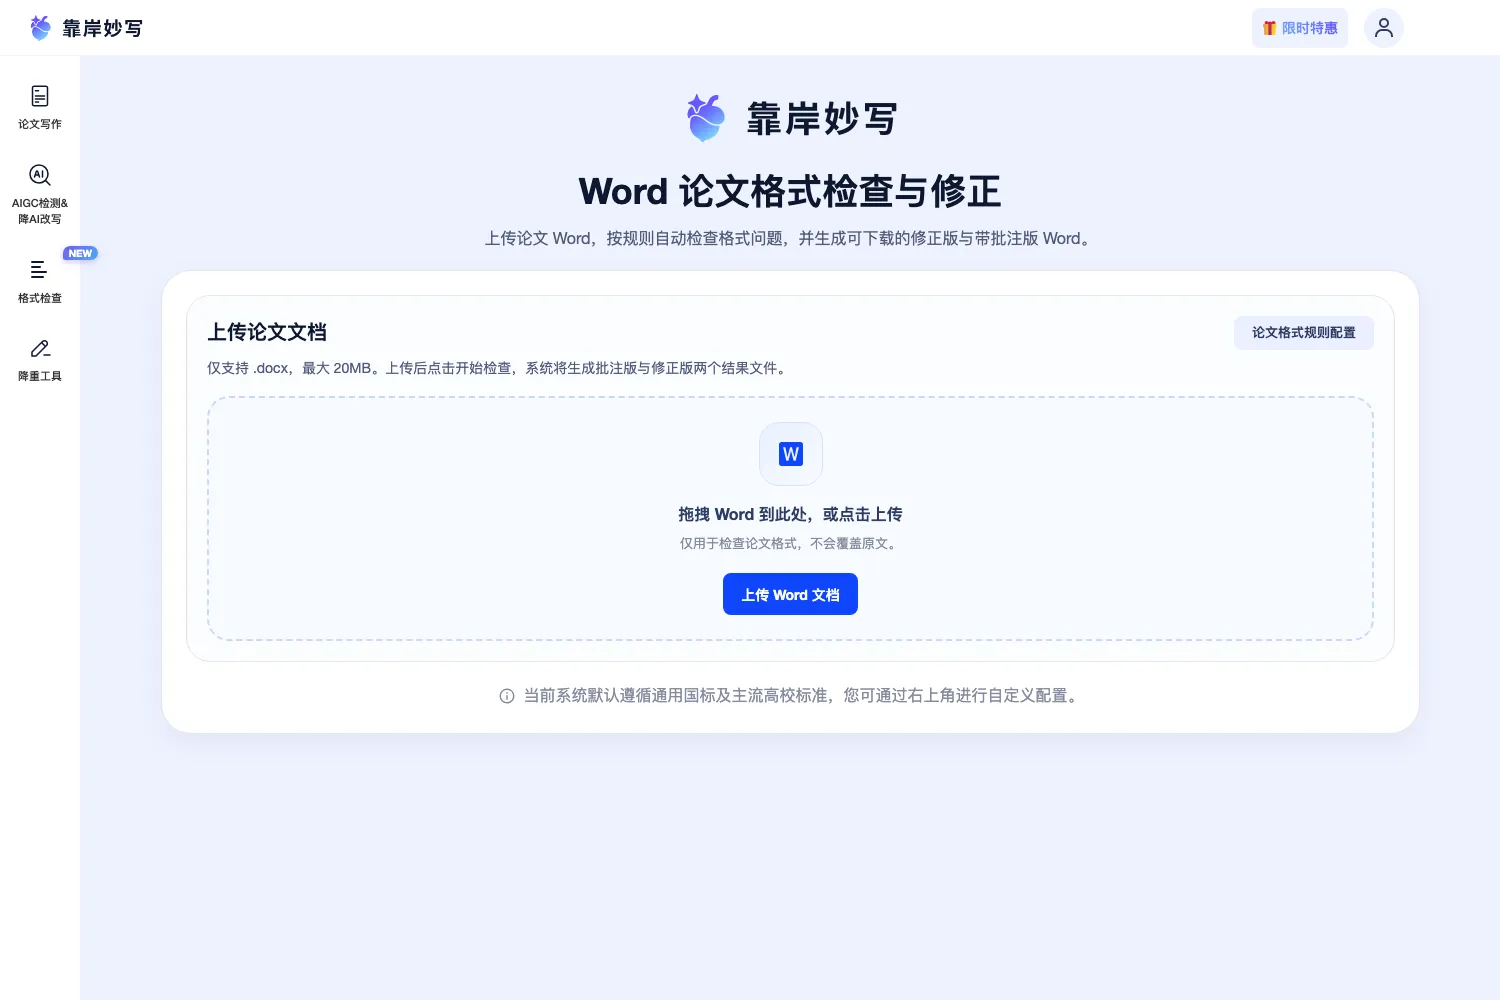This screenshot has width=1500, height=1000.
Task: Select the 论文写作 sidebar label
Action: [40, 124]
